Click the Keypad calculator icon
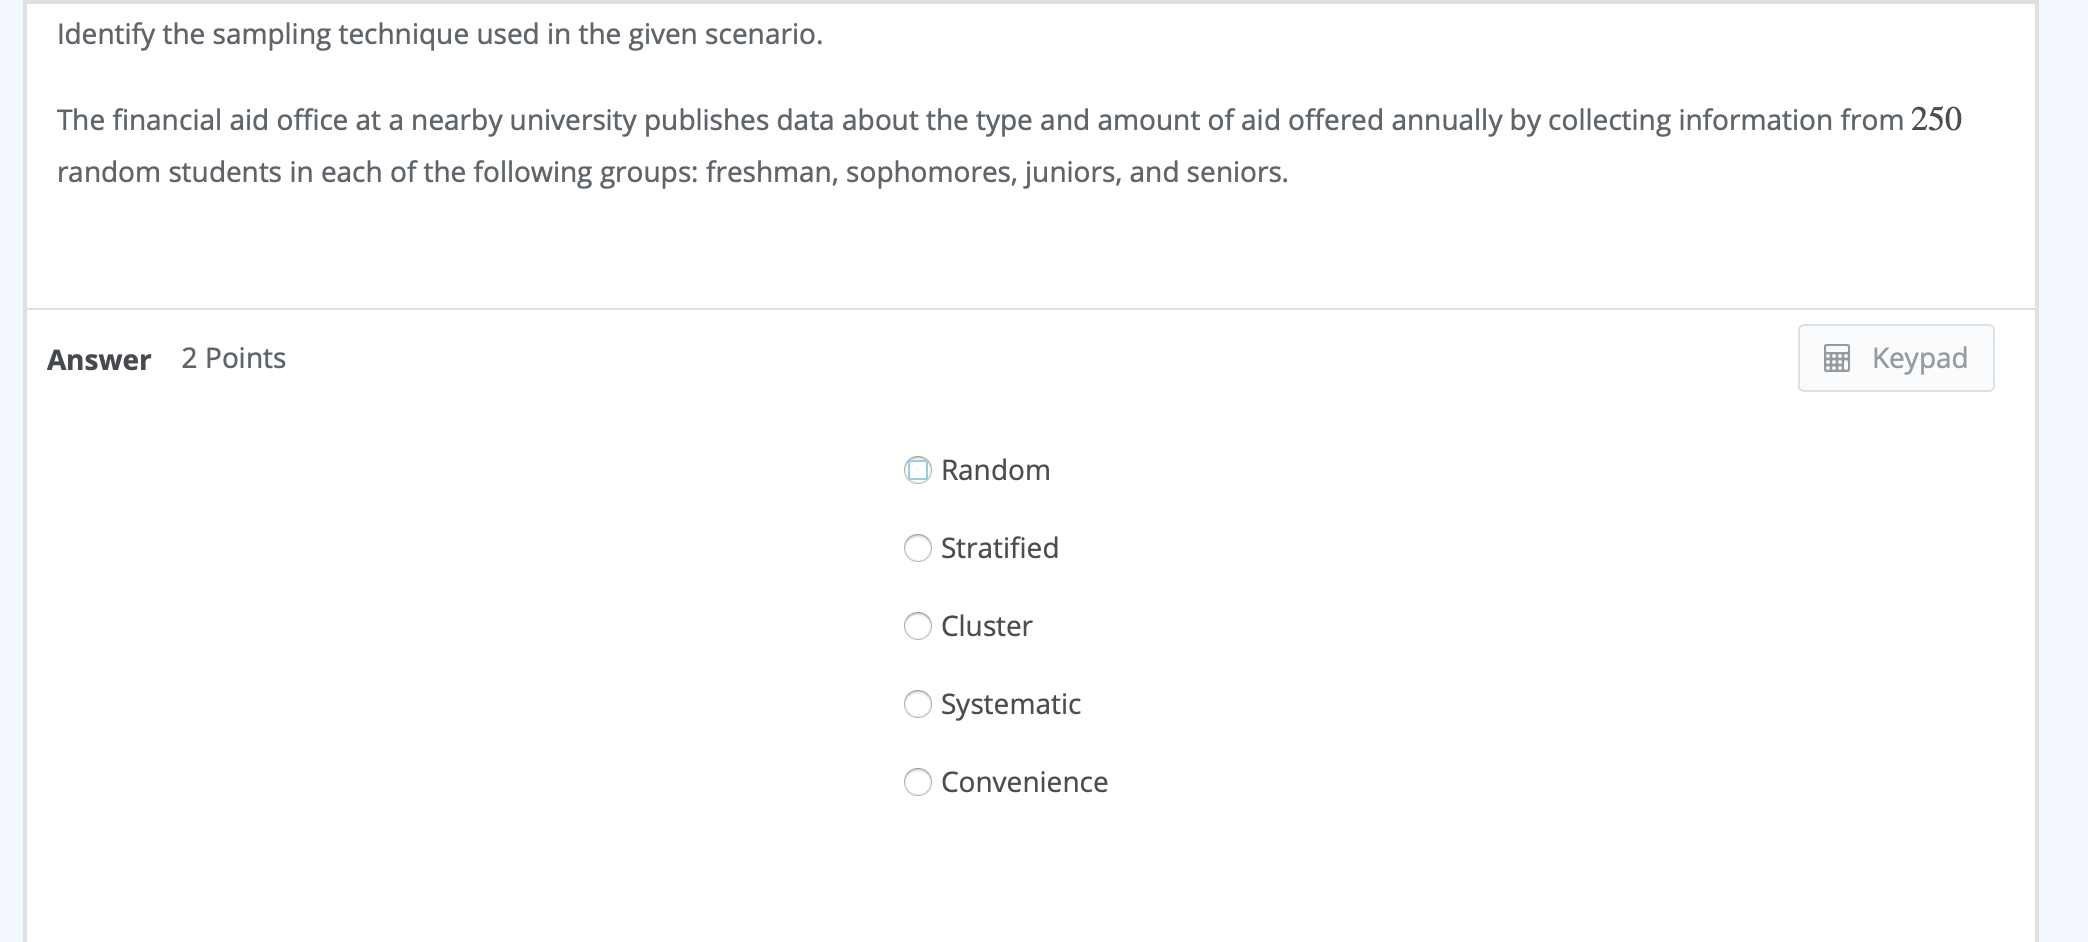The height and width of the screenshot is (942, 2088). 1835,358
